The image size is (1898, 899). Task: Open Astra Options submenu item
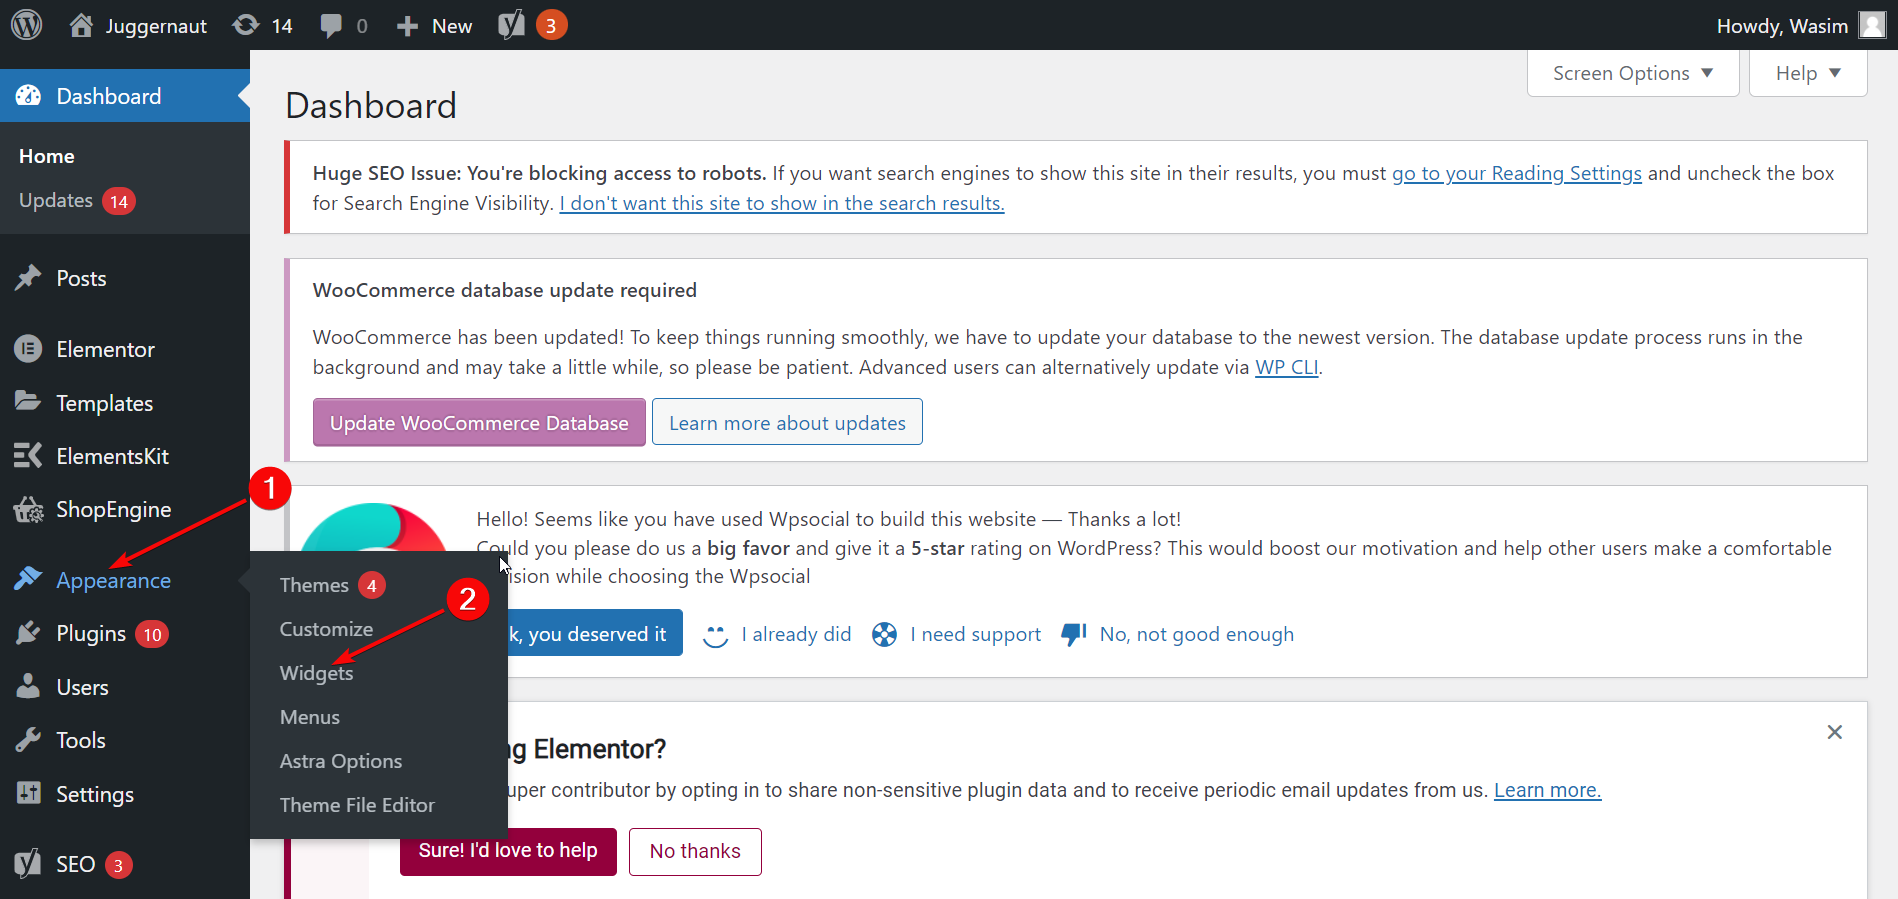(x=341, y=761)
